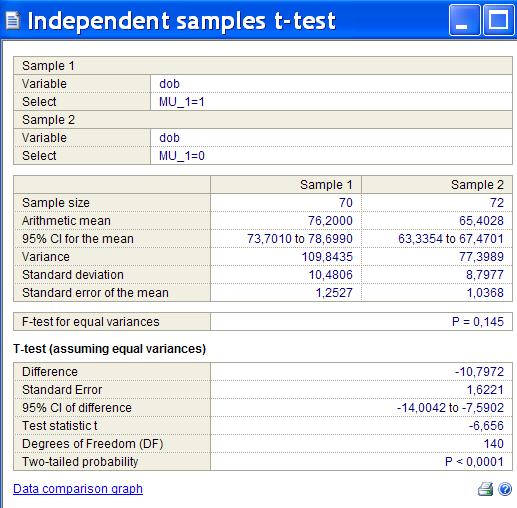Click standard error value 1,2527
Viewport: 517px width, 508px height.
tap(334, 293)
